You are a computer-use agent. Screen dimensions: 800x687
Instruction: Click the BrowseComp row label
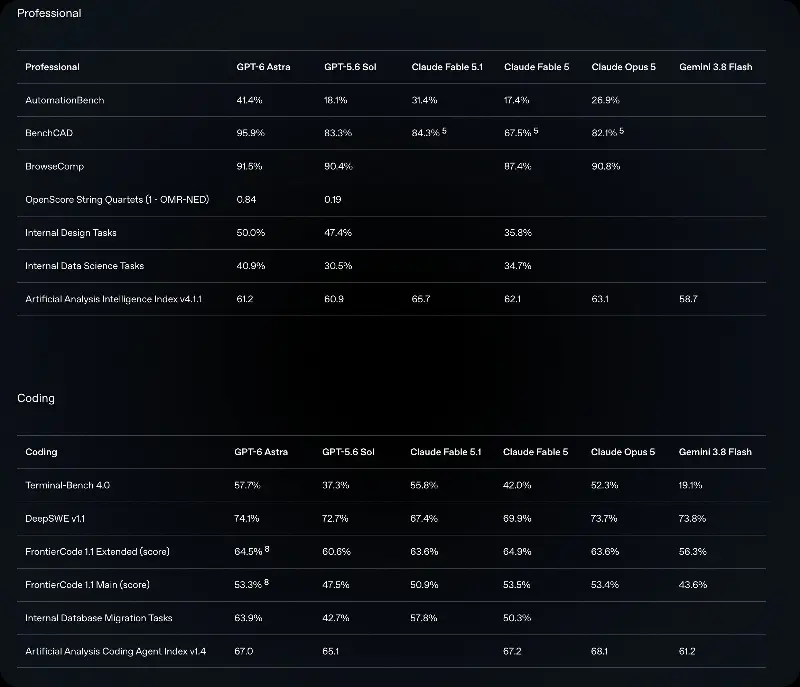click(55, 166)
